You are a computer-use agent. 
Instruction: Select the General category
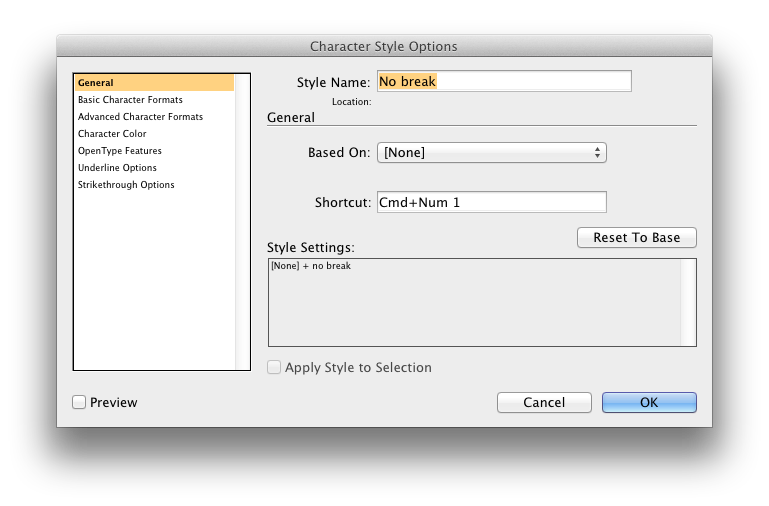pyautogui.click(x=154, y=83)
